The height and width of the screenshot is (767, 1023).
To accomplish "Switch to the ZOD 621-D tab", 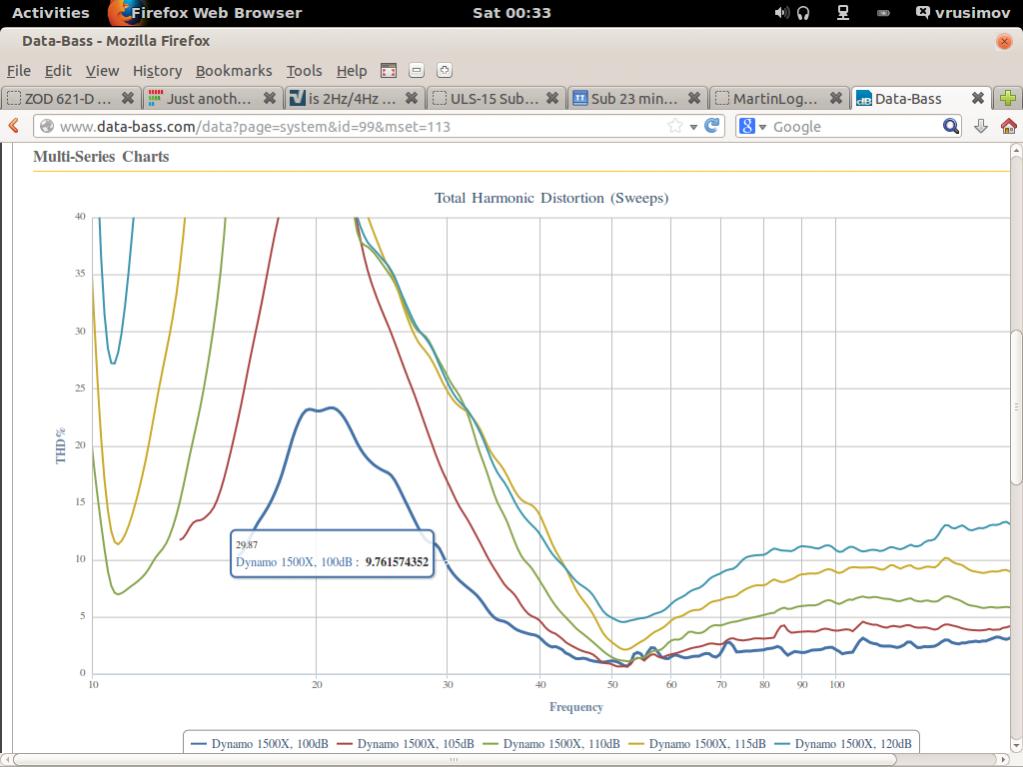I will click(x=69, y=98).
